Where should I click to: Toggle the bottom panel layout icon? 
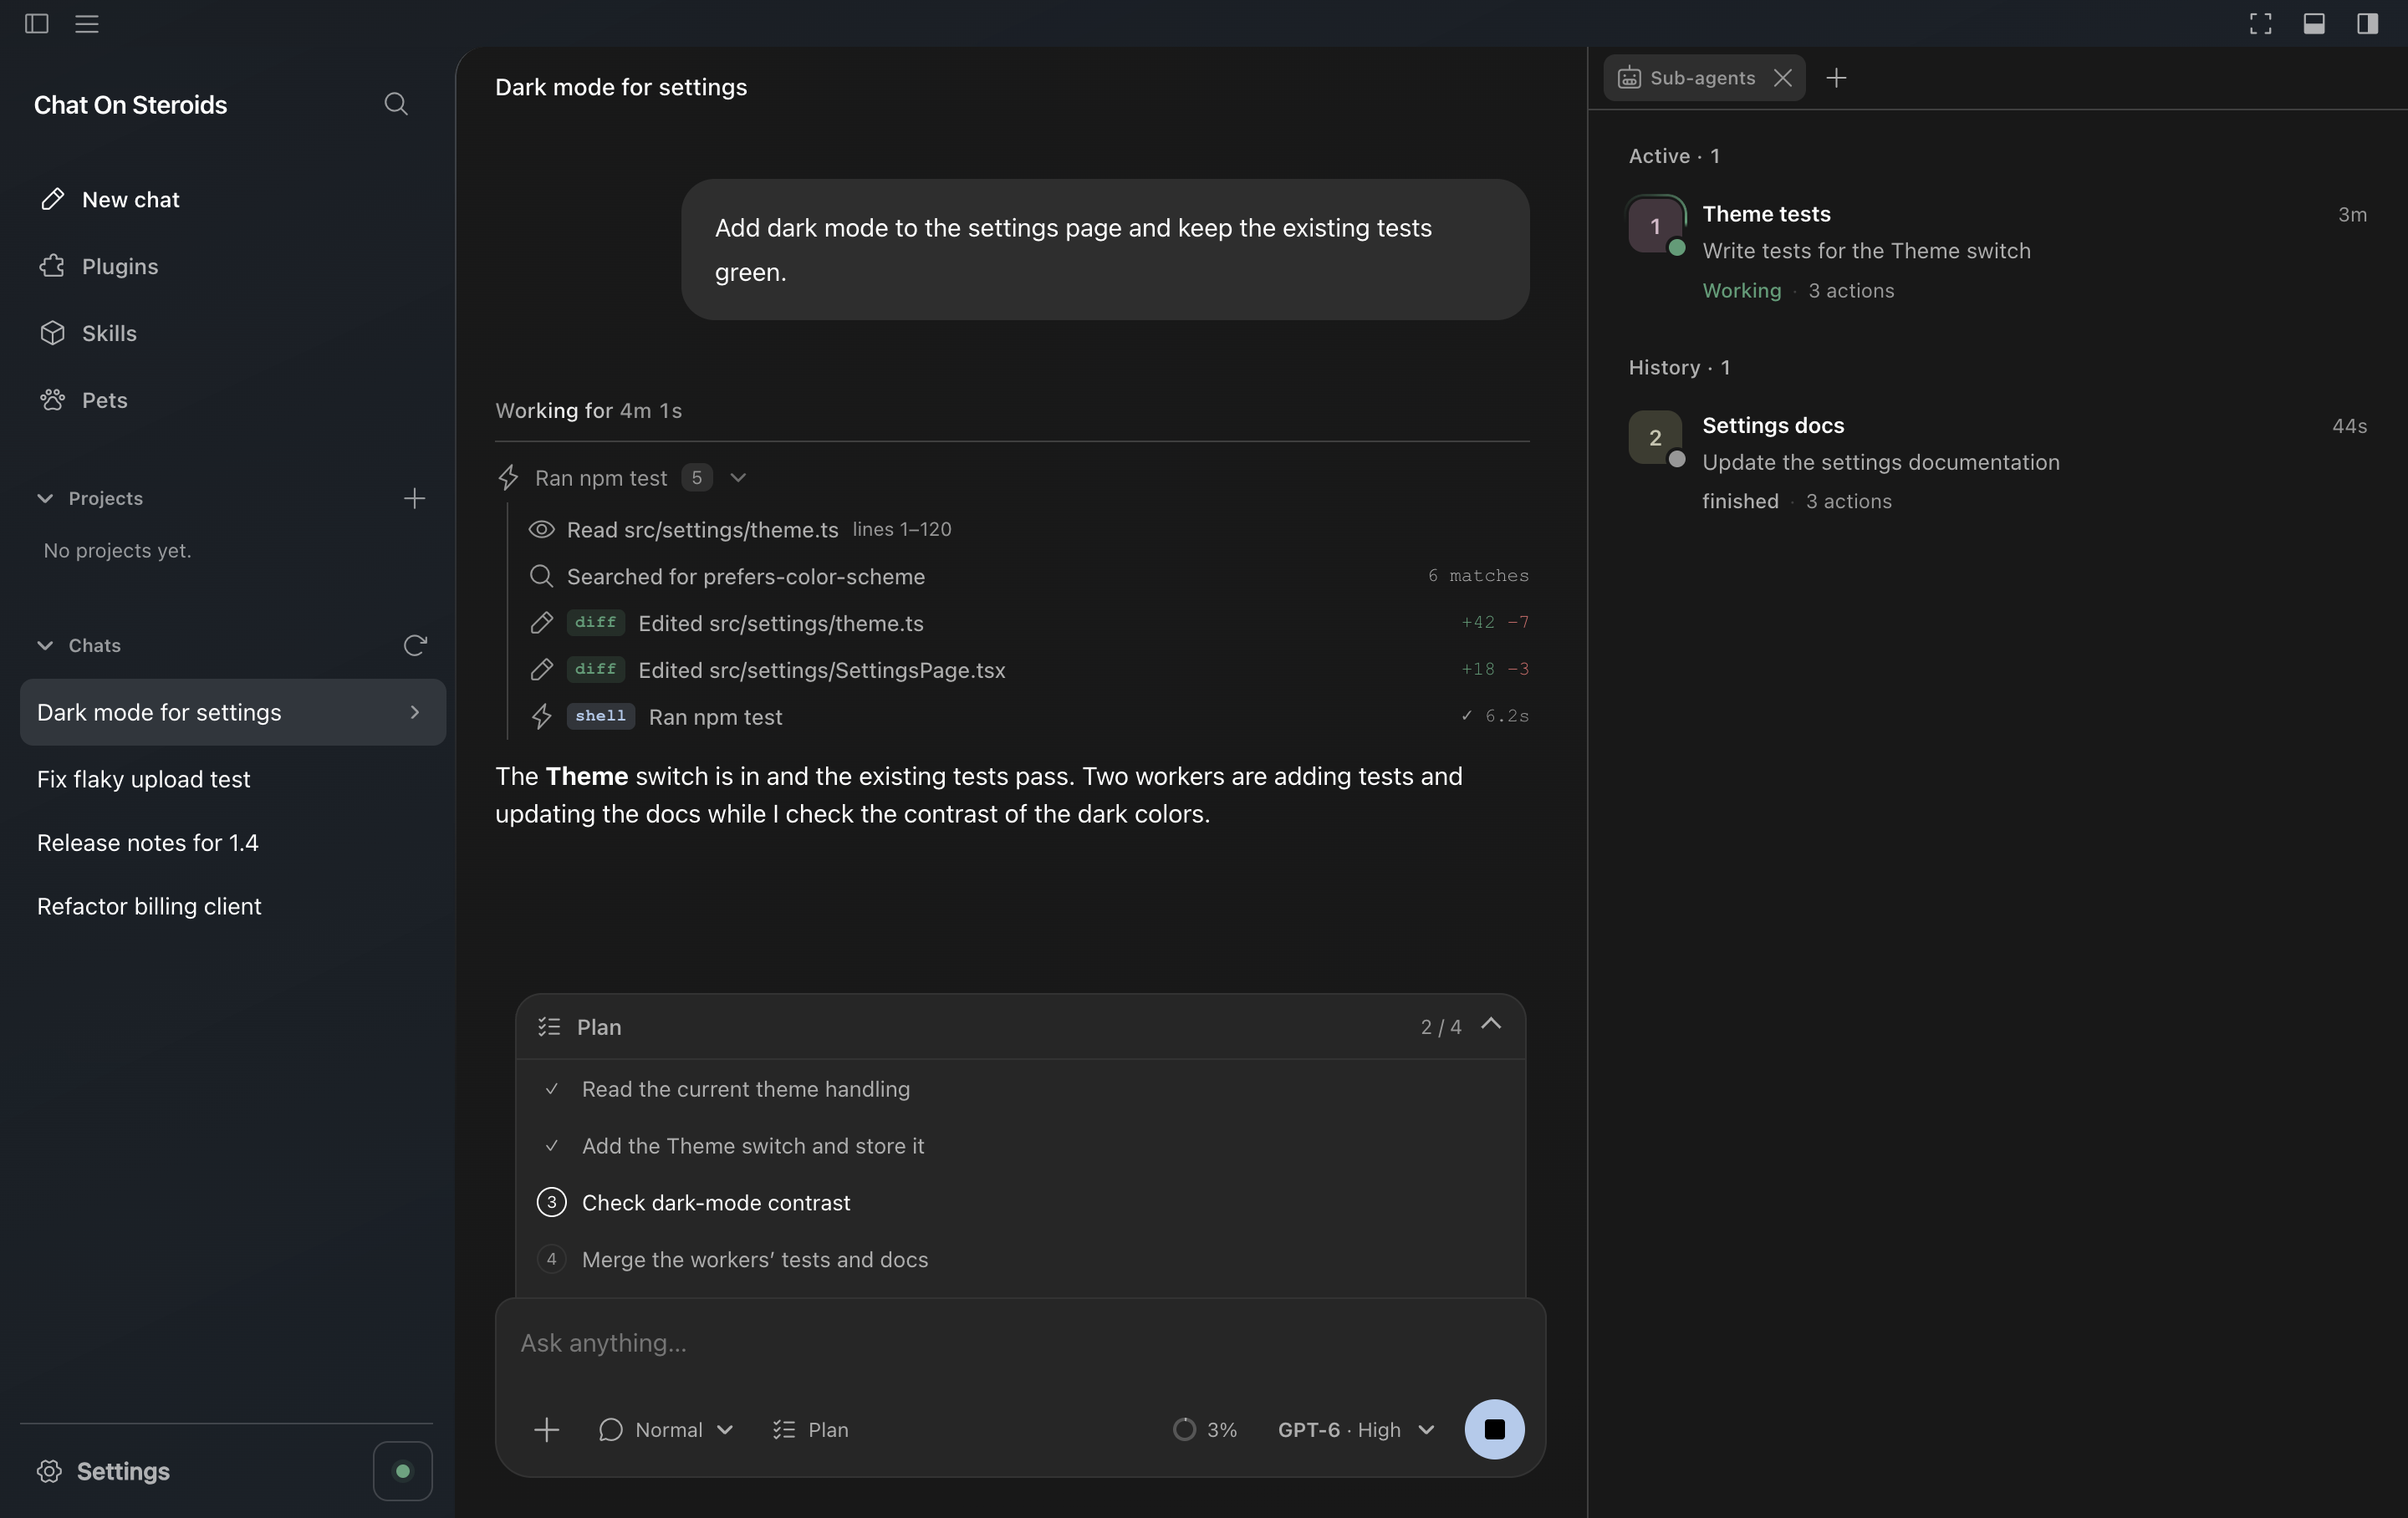tap(2314, 23)
